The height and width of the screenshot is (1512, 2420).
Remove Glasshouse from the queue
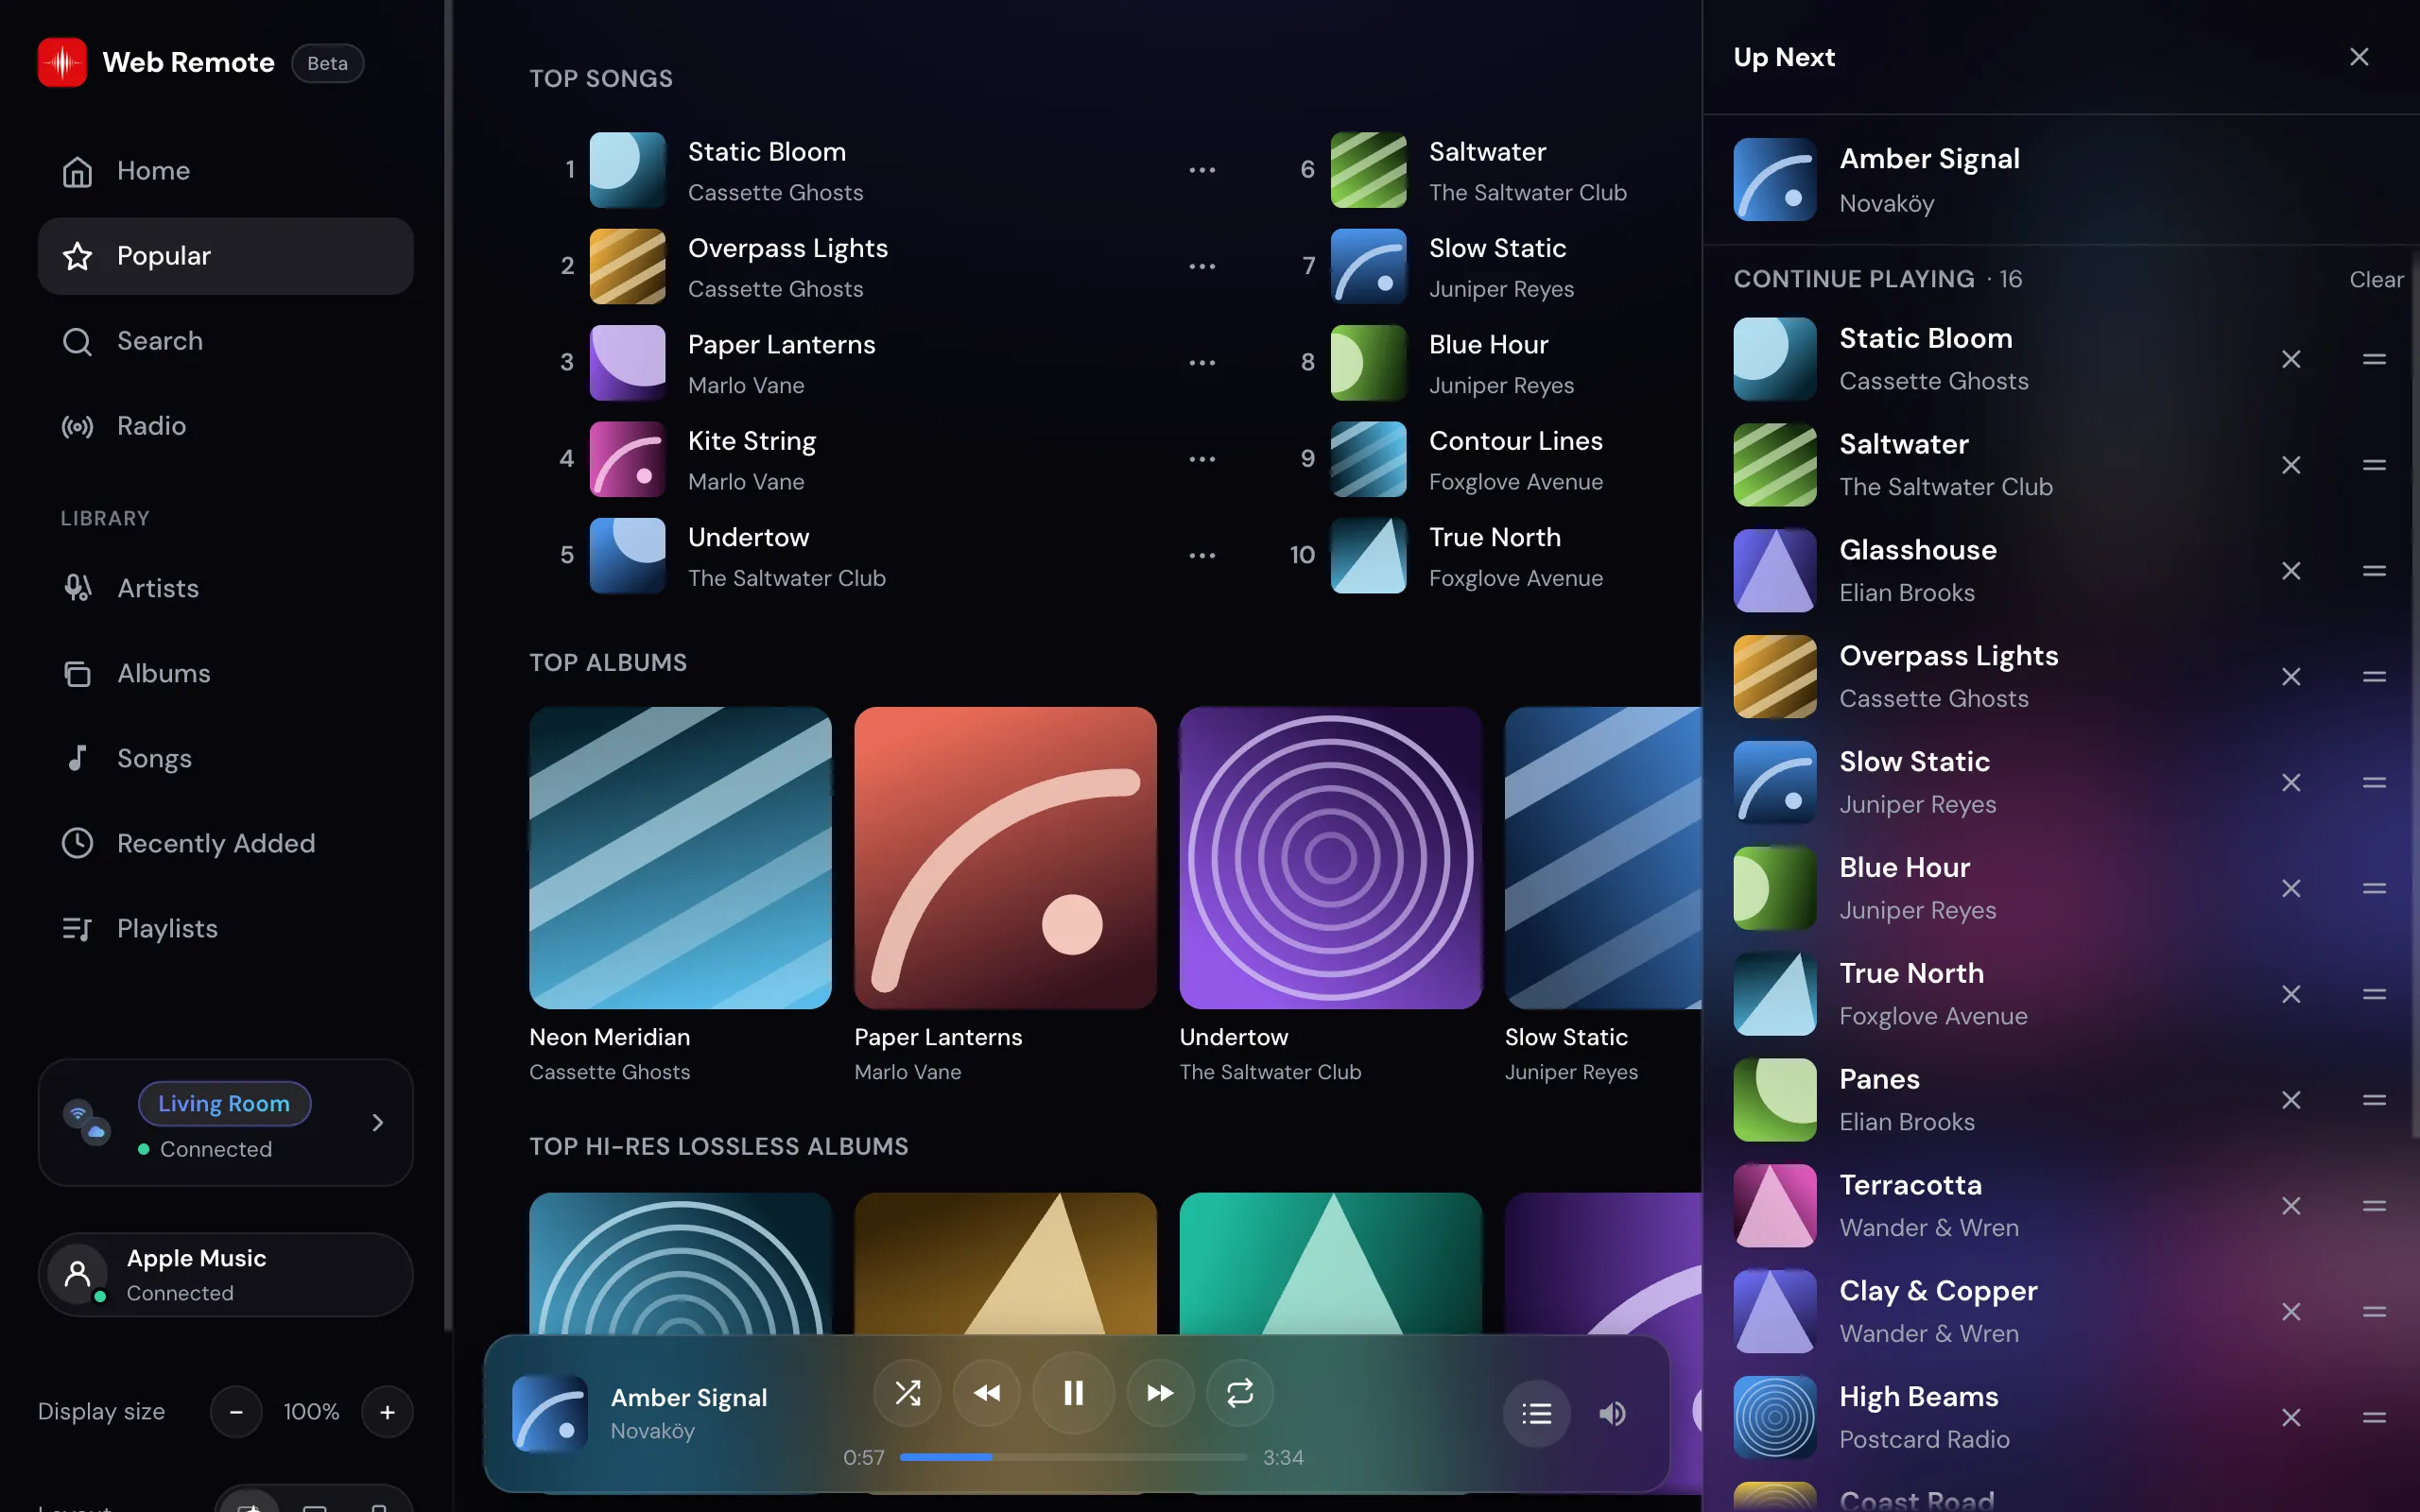2291,571
